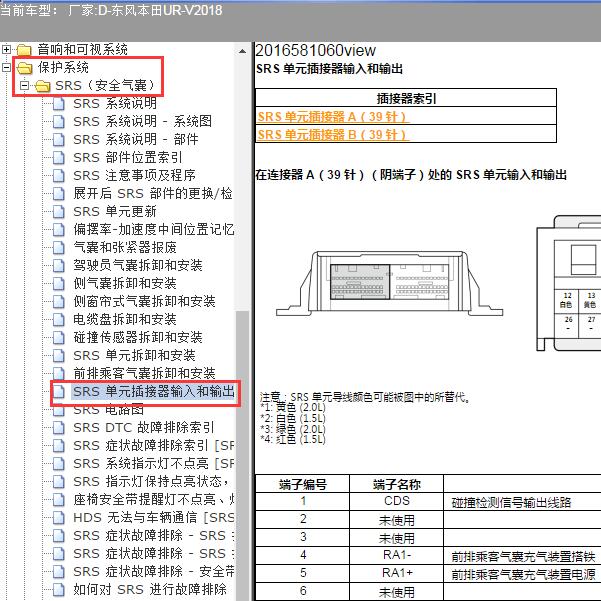Image resolution: width=601 pixels, height=601 pixels.
Task: Select SRS 单元插接器输入和输出 entry
Action: coord(153,391)
